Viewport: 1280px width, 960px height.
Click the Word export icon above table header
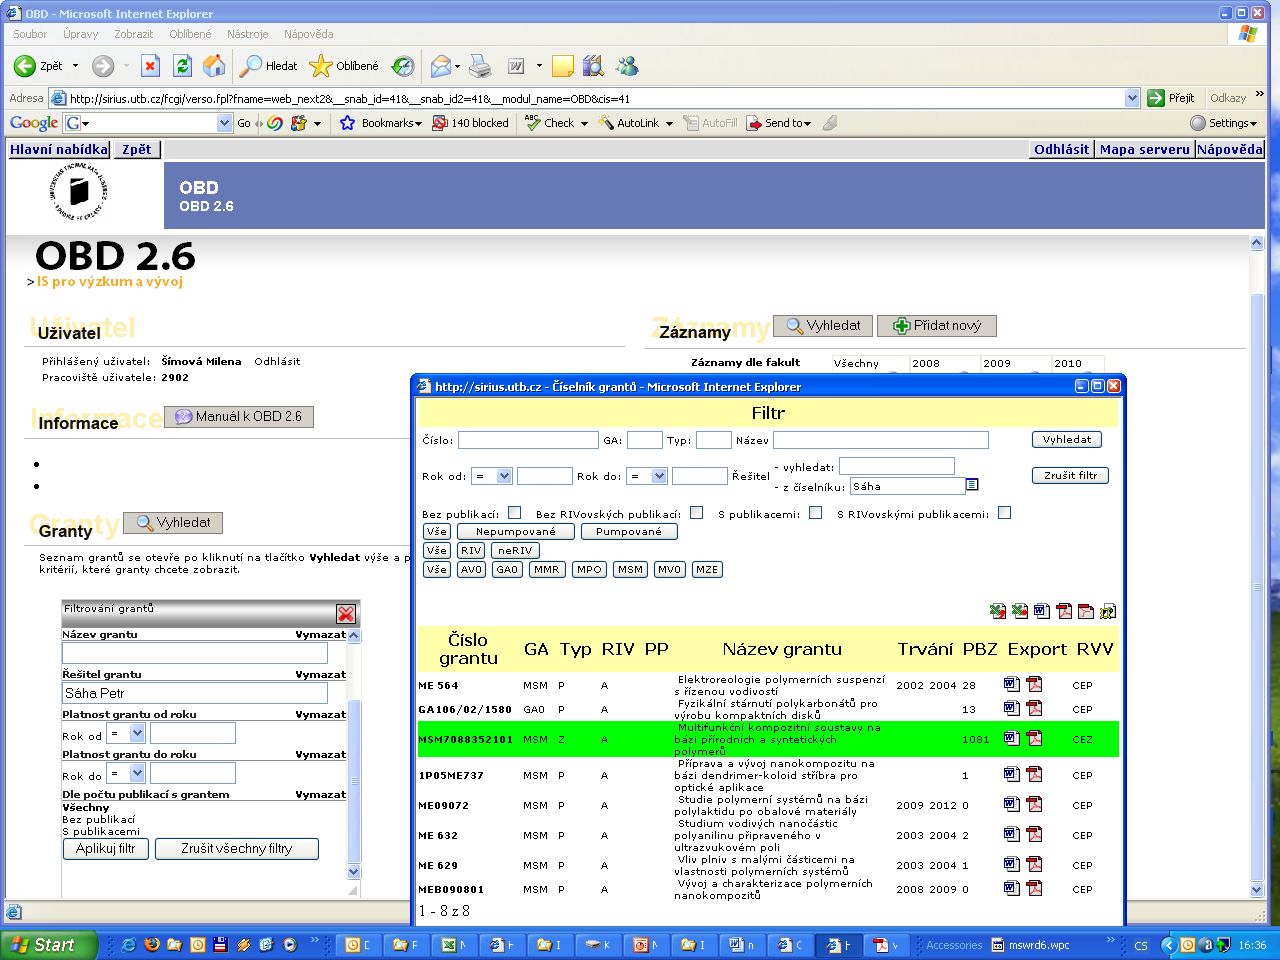[1042, 611]
